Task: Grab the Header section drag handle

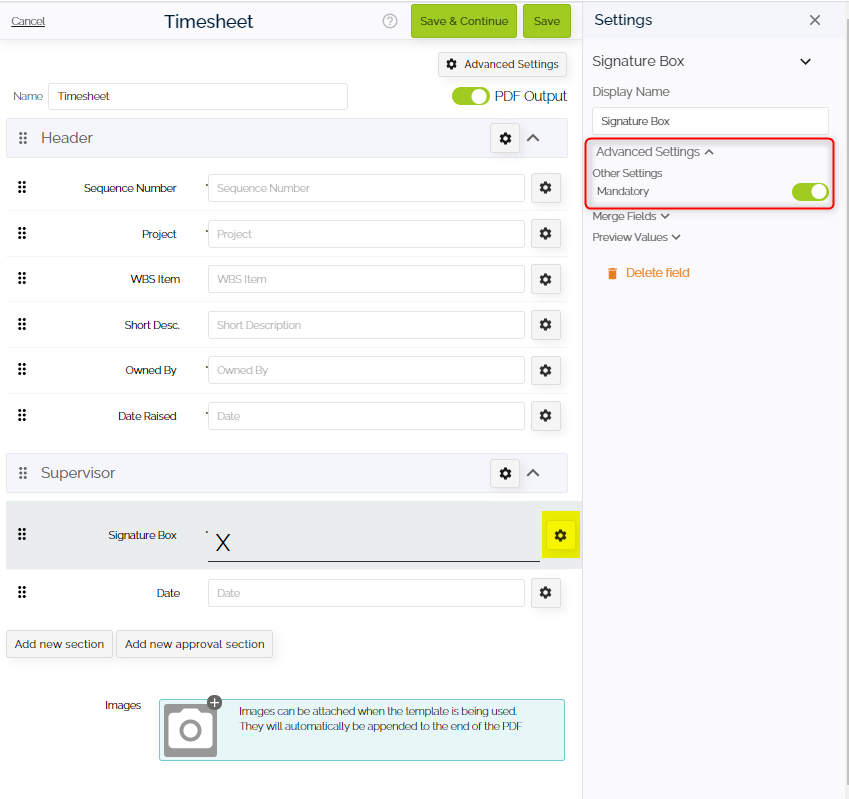Action: [23, 138]
